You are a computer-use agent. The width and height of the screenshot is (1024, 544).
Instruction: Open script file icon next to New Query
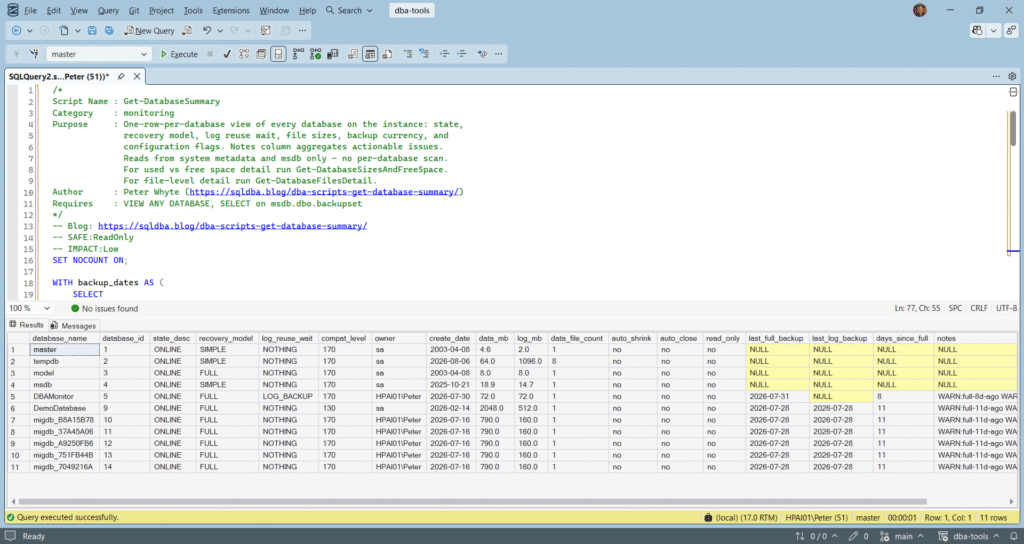(x=187, y=31)
